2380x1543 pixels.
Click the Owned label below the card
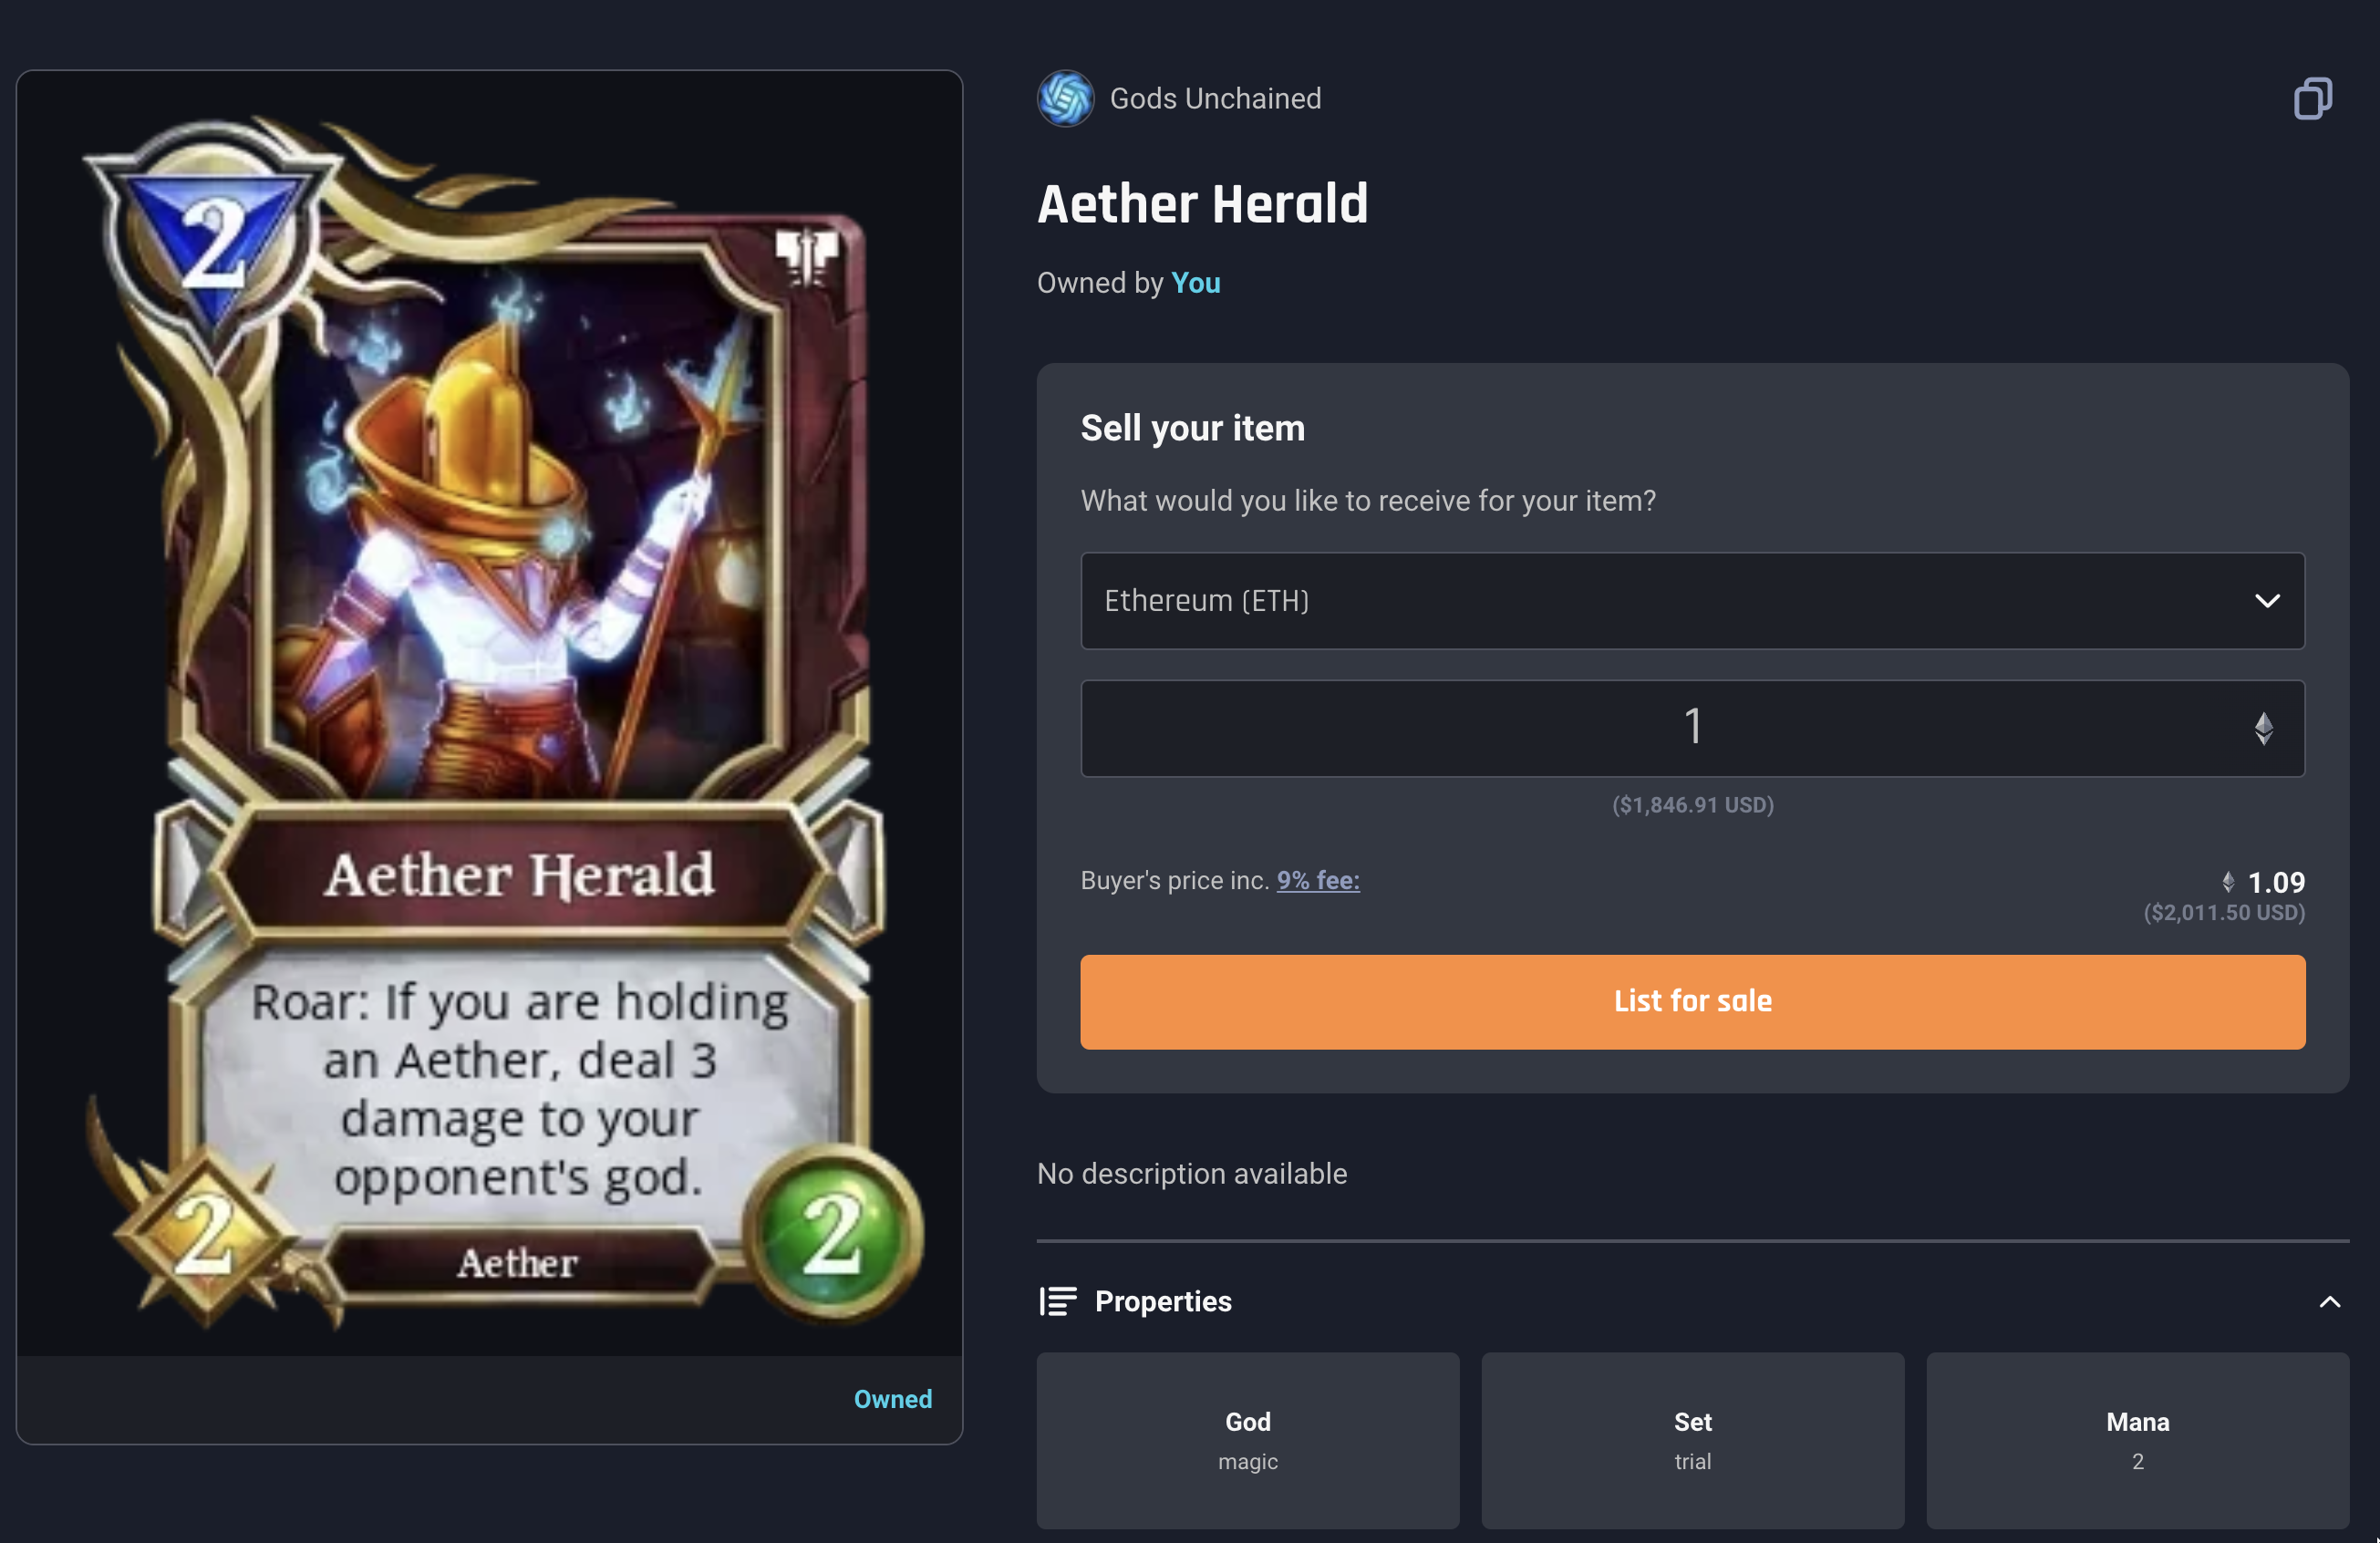click(893, 1399)
